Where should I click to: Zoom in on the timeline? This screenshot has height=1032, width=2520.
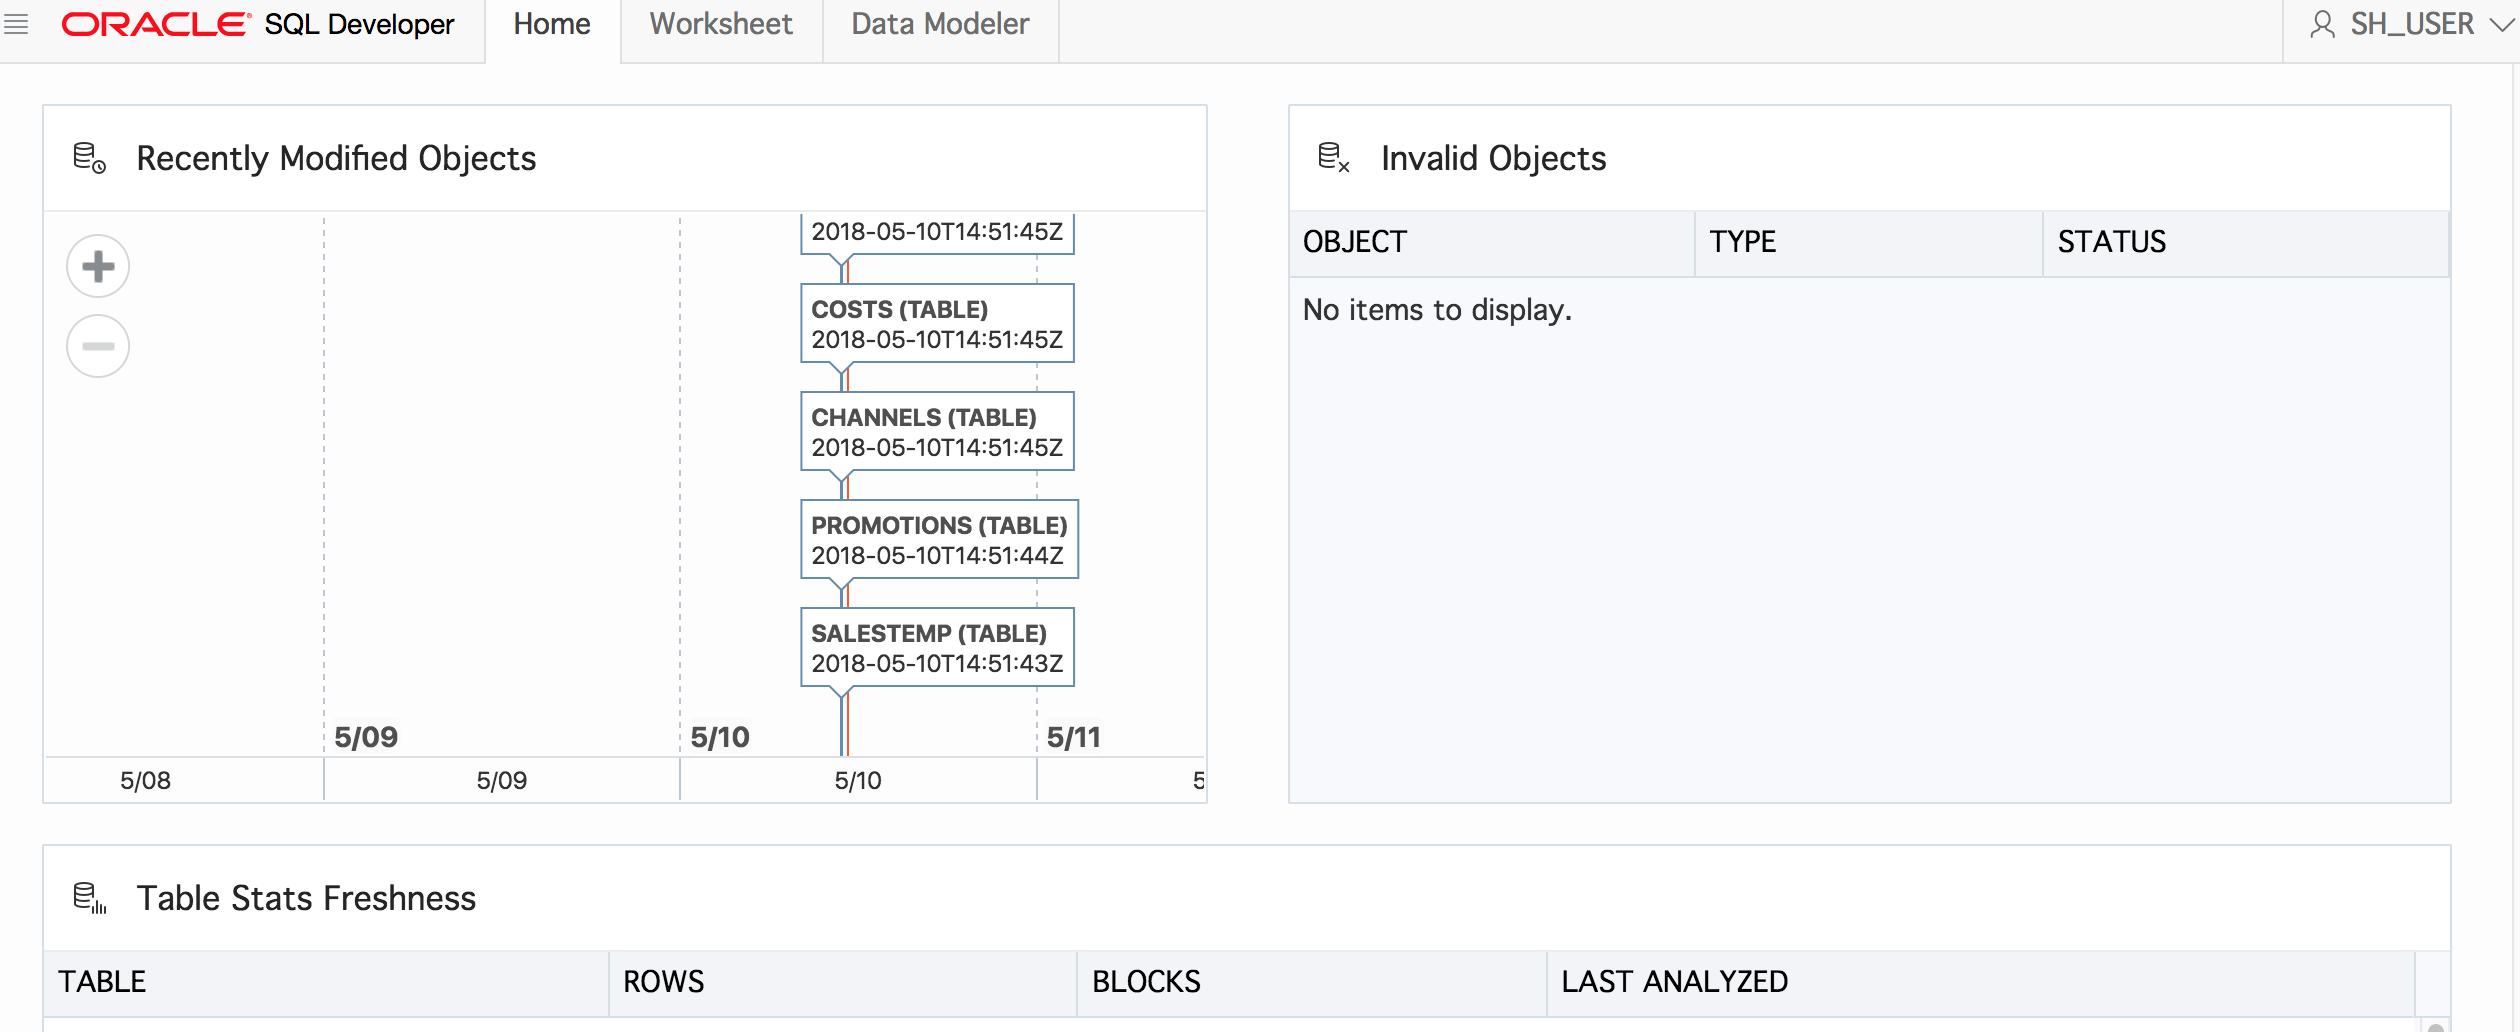98,266
